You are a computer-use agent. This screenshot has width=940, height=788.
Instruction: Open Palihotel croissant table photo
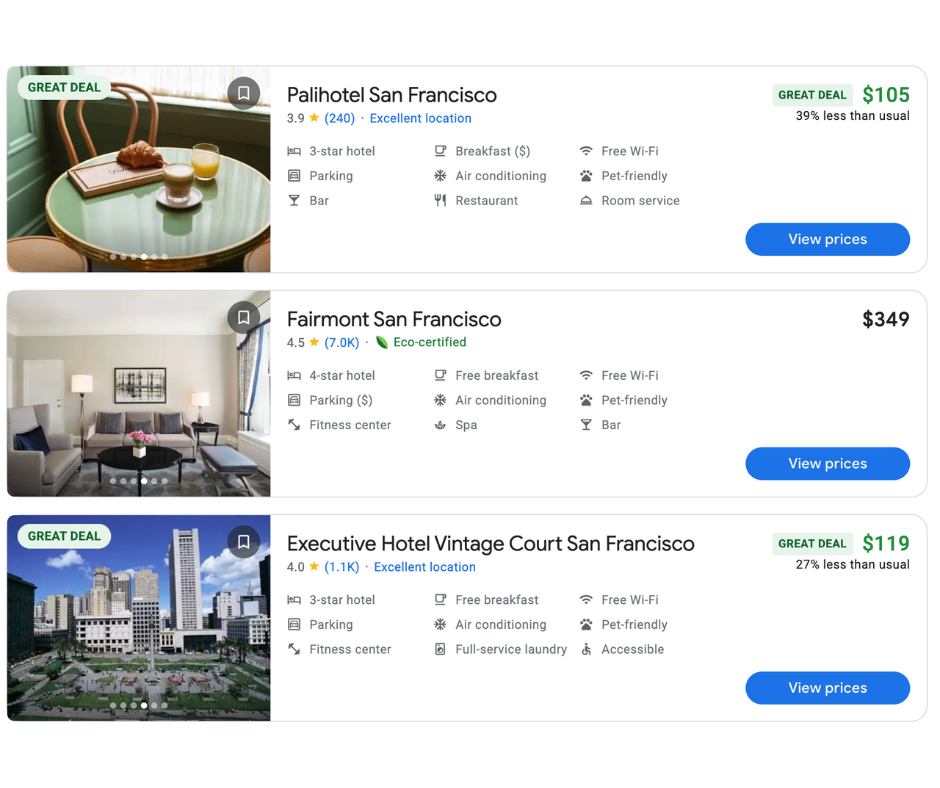tap(138, 169)
